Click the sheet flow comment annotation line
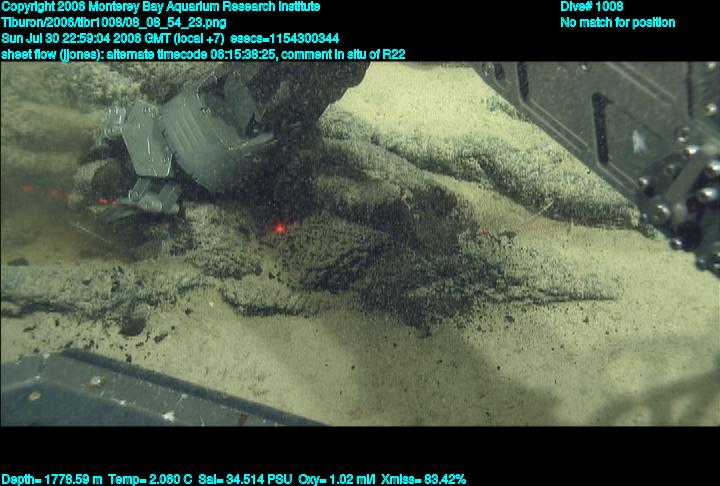The image size is (720, 486). coord(203,54)
